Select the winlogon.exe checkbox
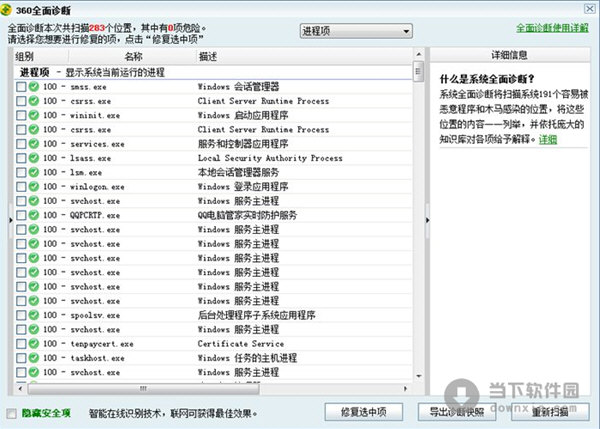 tap(21, 187)
